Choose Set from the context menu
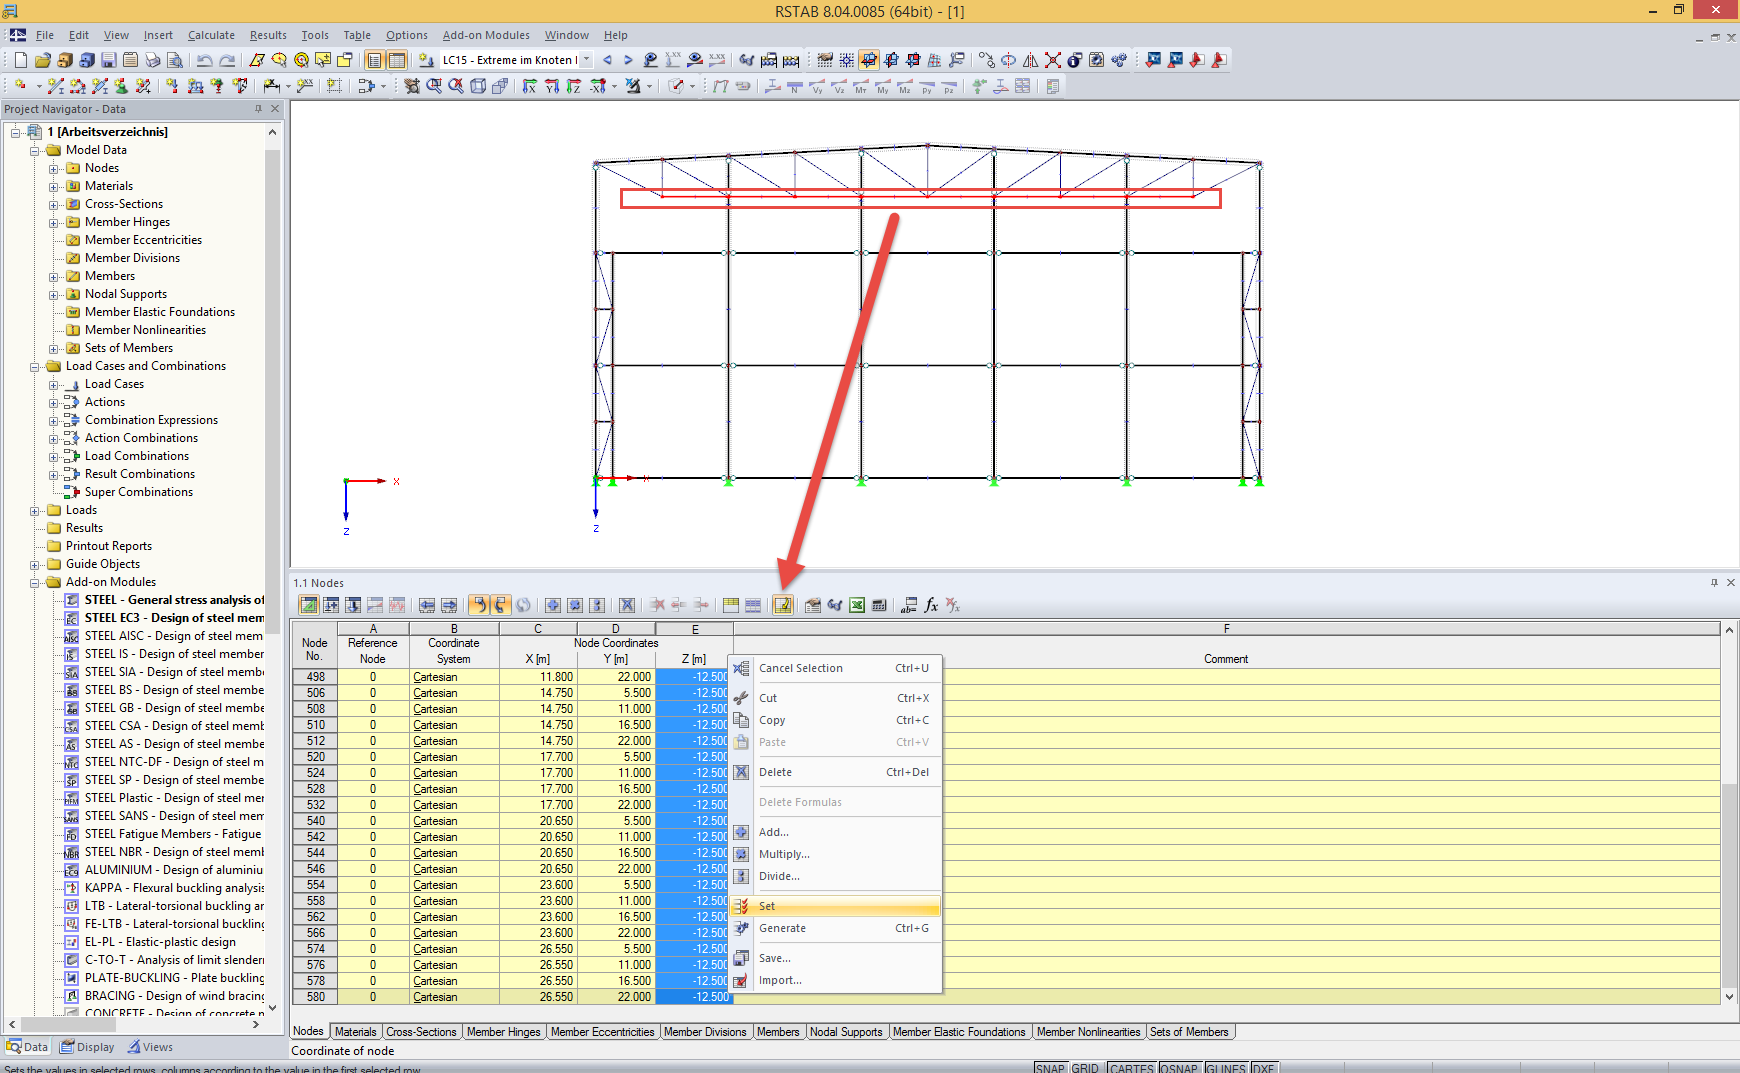The width and height of the screenshot is (1740, 1073). tap(836, 906)
